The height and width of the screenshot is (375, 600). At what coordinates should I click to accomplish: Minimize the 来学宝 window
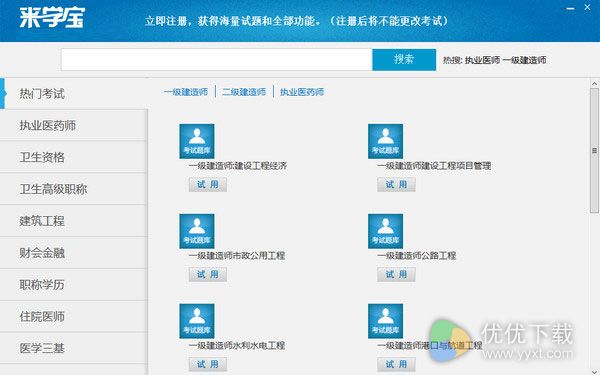click(570, 8)
